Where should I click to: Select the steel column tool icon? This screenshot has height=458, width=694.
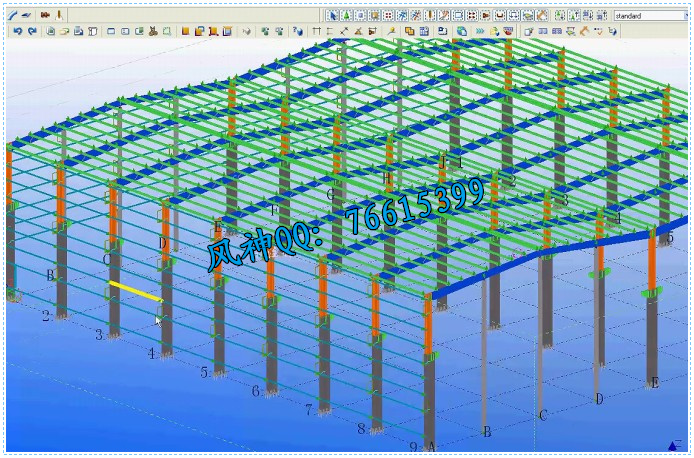point(59,16)
